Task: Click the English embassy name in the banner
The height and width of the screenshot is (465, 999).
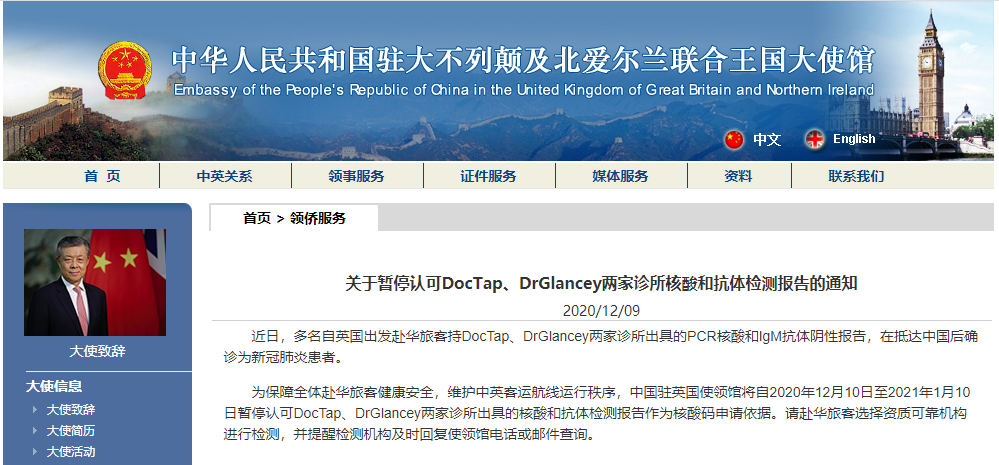Action: (524, 90)
